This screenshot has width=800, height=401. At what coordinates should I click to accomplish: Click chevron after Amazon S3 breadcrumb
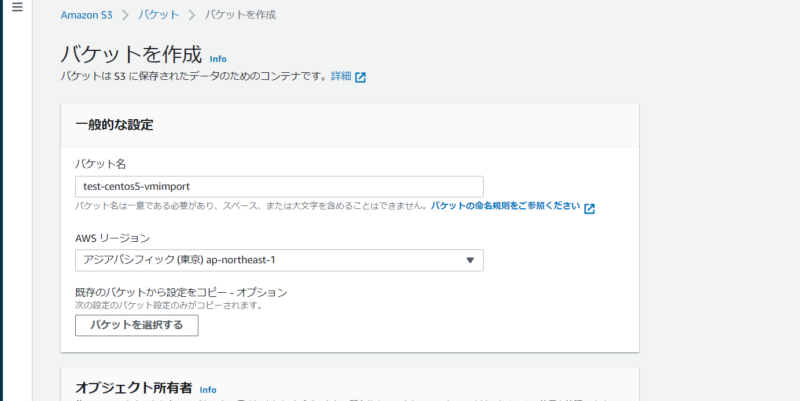click(125, 15)
